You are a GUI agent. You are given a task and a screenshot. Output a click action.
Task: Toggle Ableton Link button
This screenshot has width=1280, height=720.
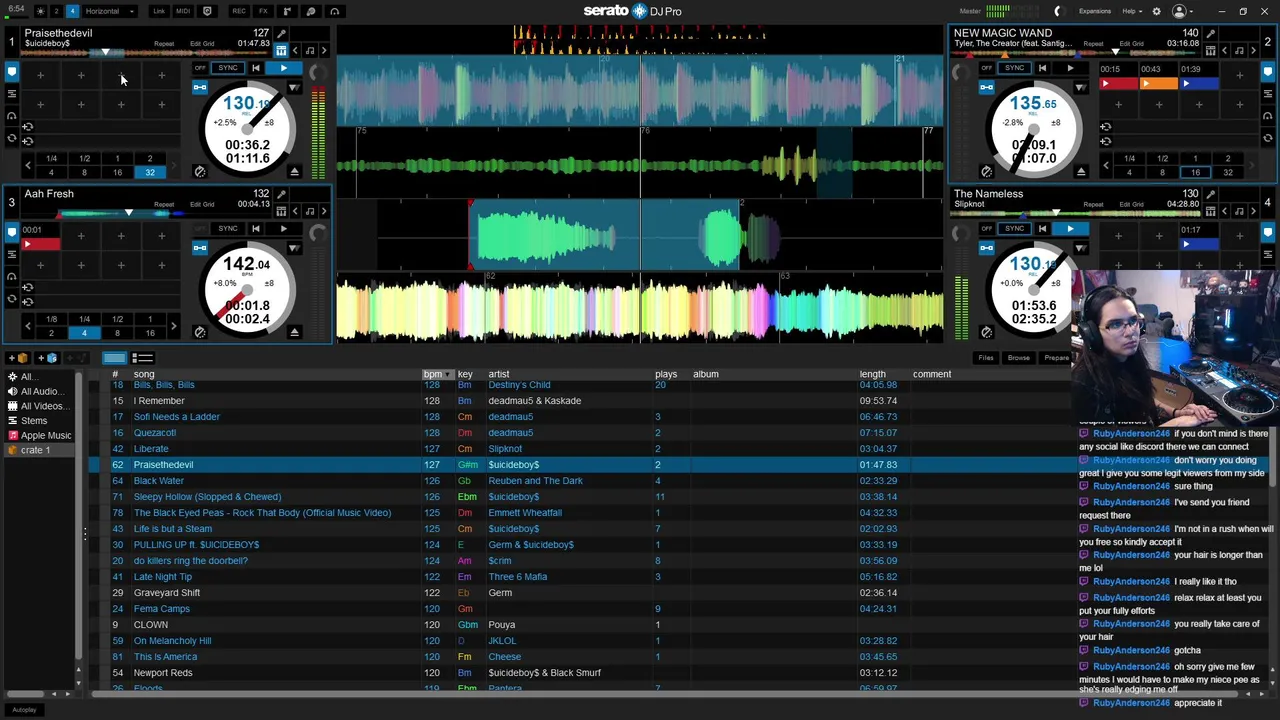click(159, 11)
